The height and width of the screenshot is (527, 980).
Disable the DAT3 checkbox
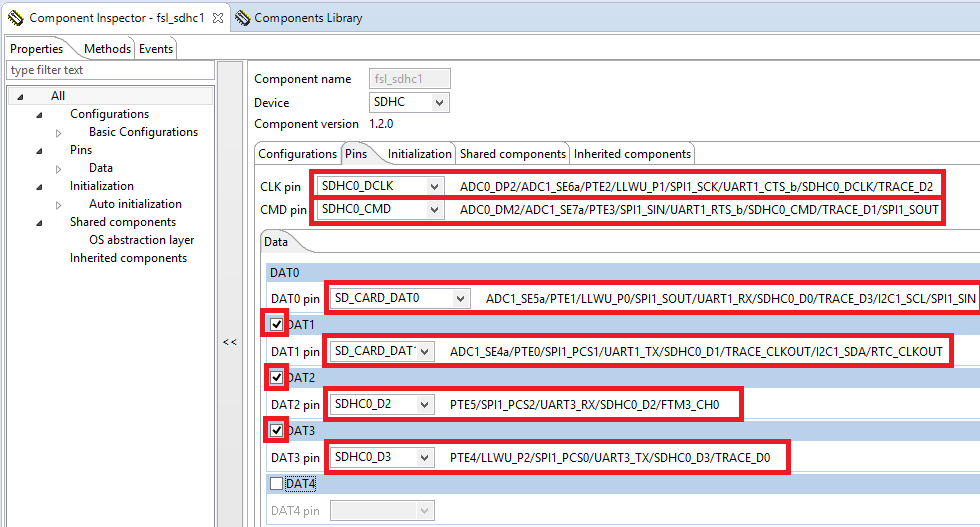tap(277, 430)
